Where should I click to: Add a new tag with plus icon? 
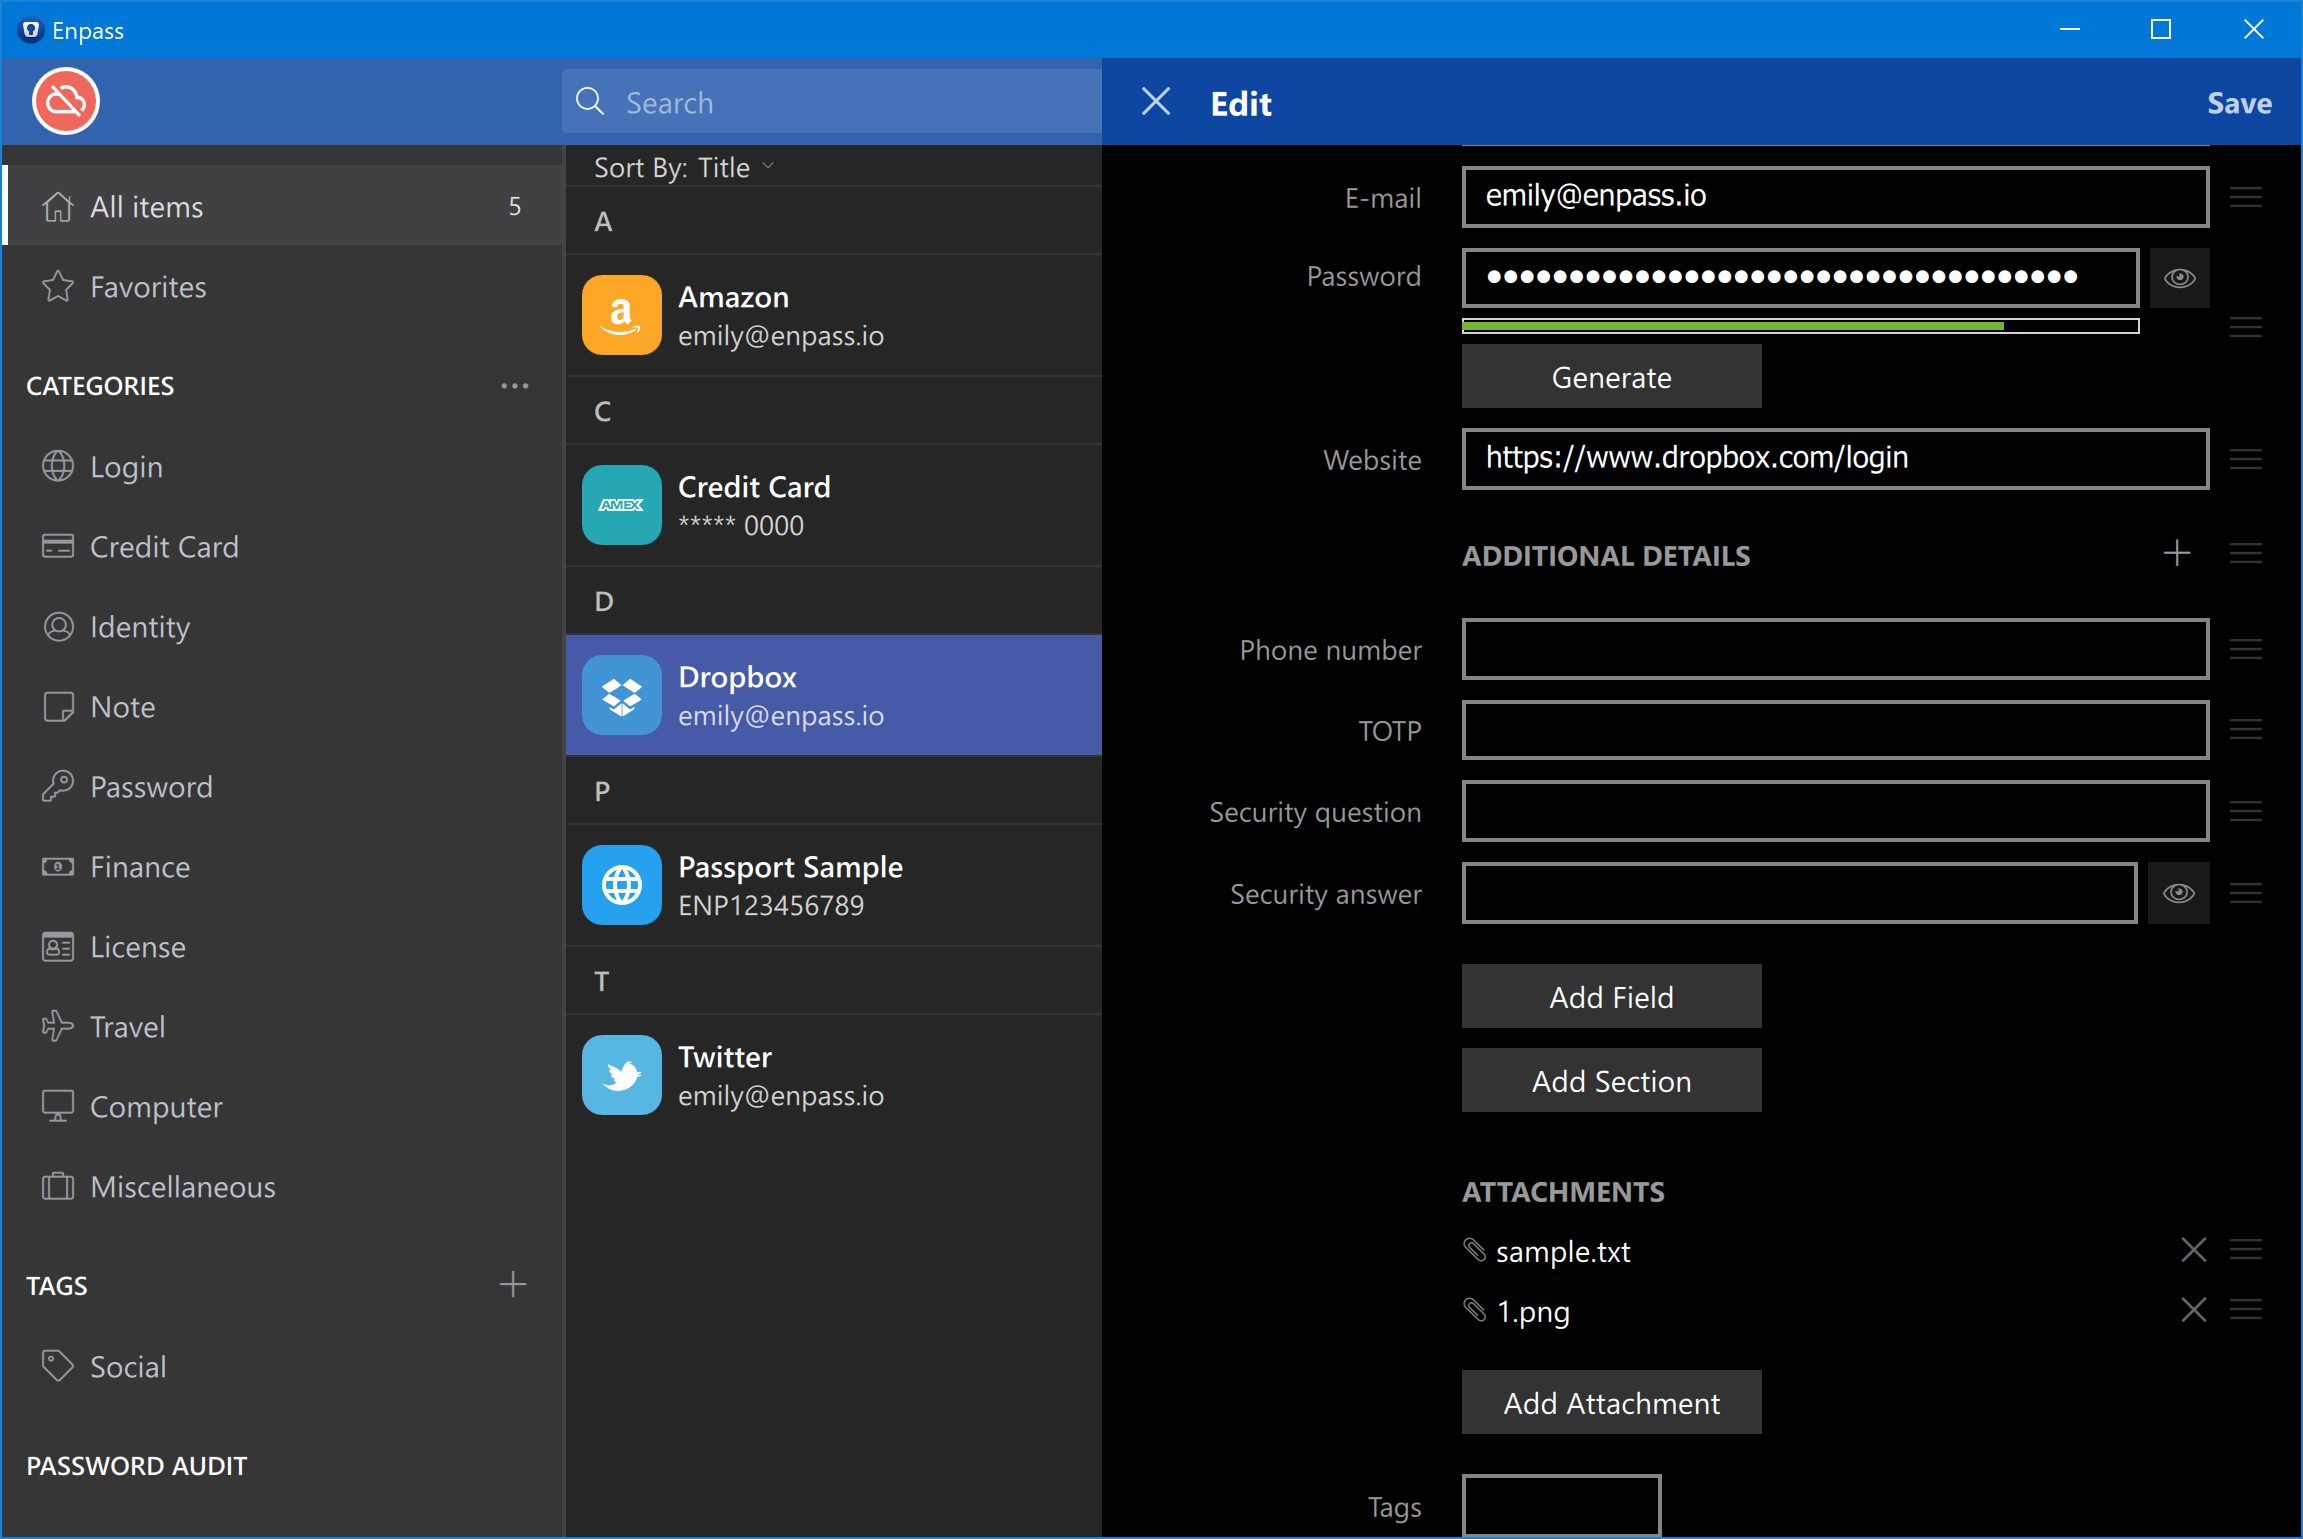coord(513,1284)
